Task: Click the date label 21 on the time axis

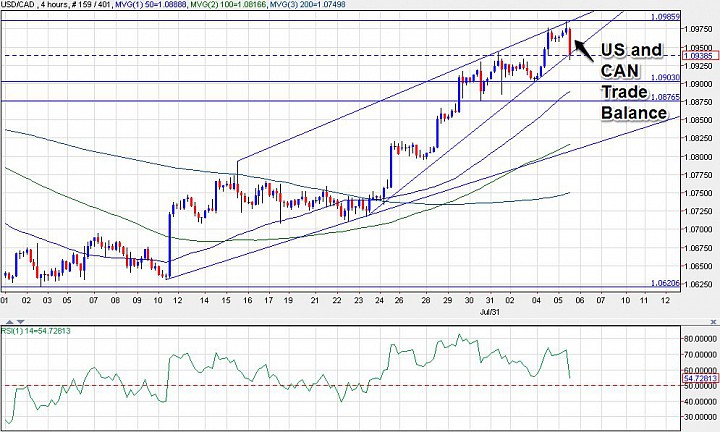Action: pyautogui.click(x=315, y=300)
